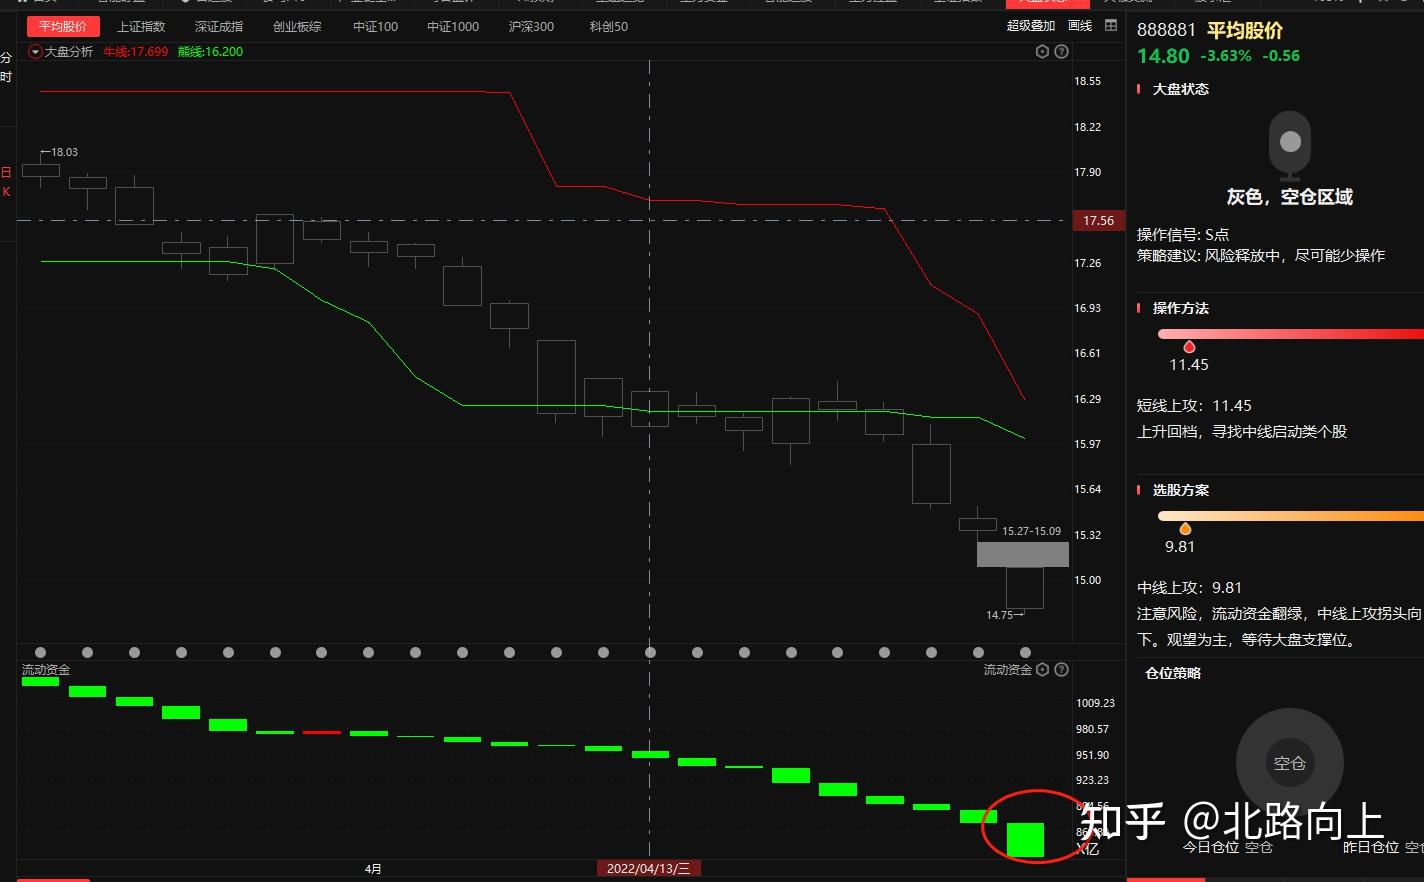Click the 17.56 price axis label

[1098, 221]
